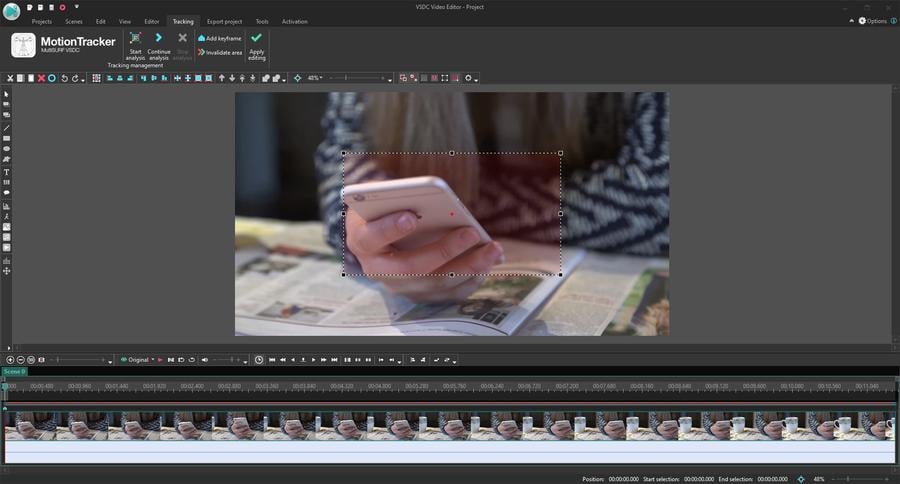
Task: Open the quick access toolbar dropdown arrow
Action: coord(76,7)
